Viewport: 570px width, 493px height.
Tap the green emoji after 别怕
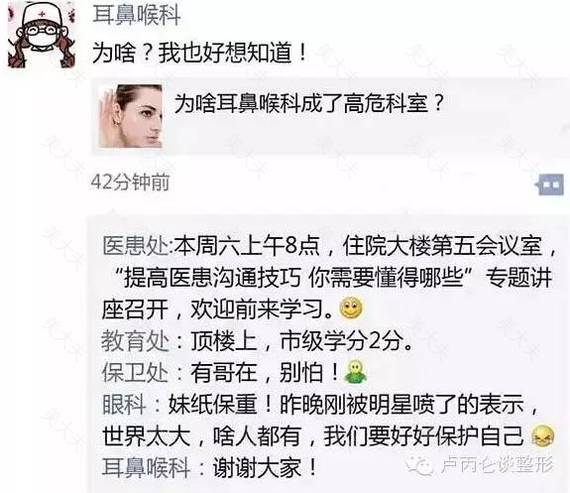coord(355,372)
